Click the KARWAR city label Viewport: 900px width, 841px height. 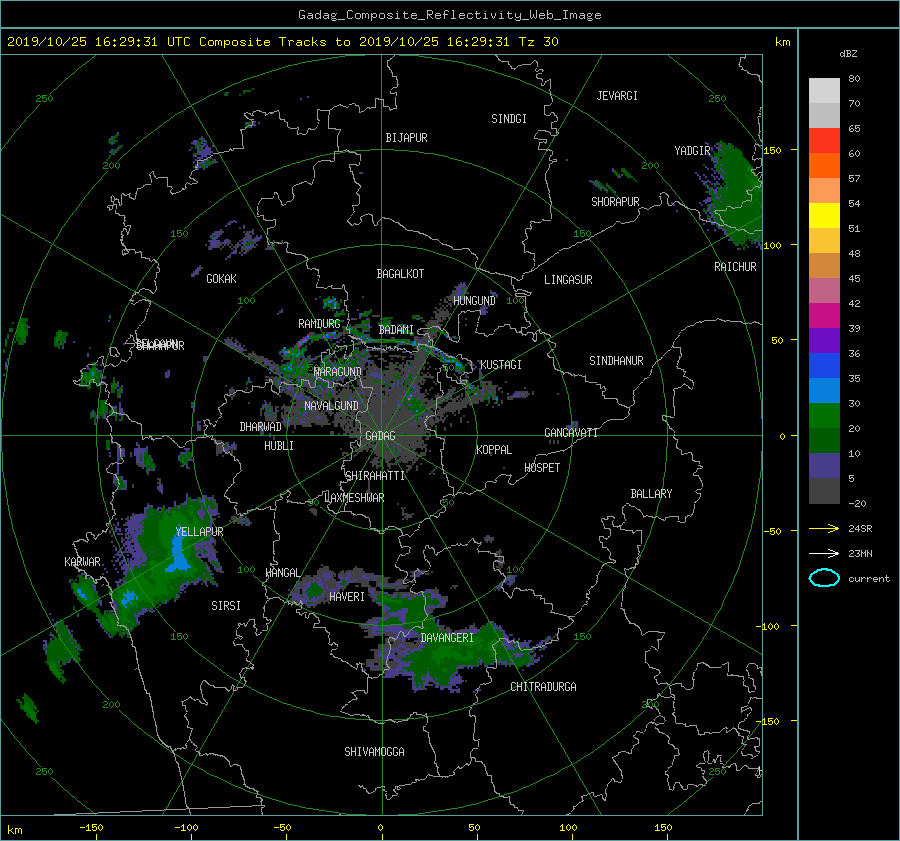[82, 562]
